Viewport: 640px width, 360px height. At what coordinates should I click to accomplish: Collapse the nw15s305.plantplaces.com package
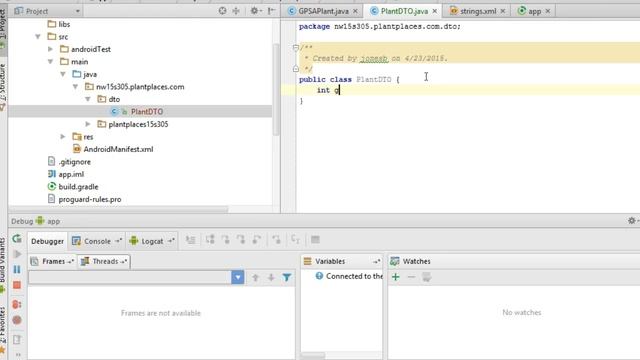pos(76,87)
